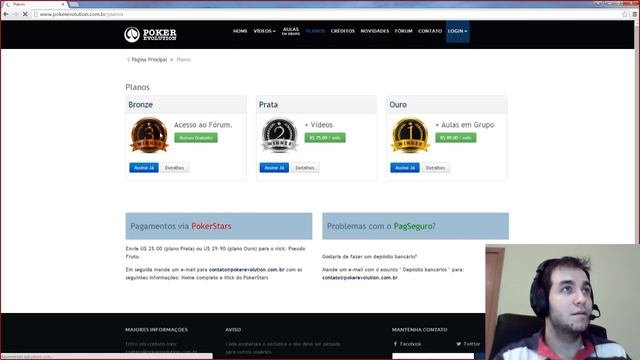Go back with browser back arrow
Viewport: 640px width, 360px height.
pyautogui.click(x=6, y=14)
